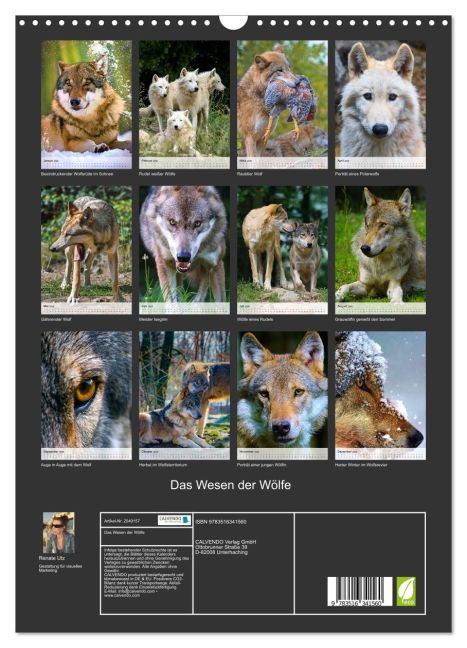Open the January wolf in snow thumbnail

[x=86, y=104]
